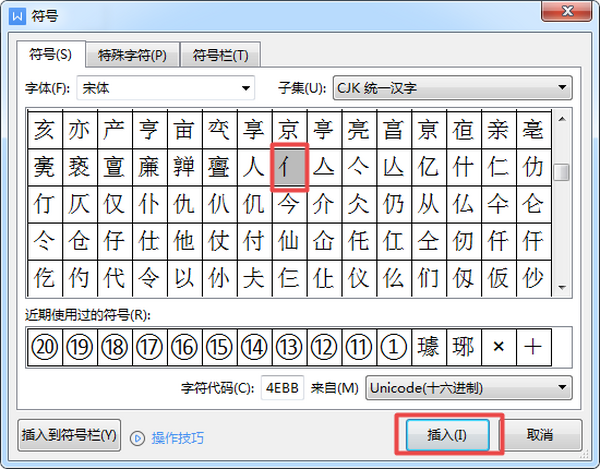
Task: Select the 今 character in the grid
Action: (289, 204)
